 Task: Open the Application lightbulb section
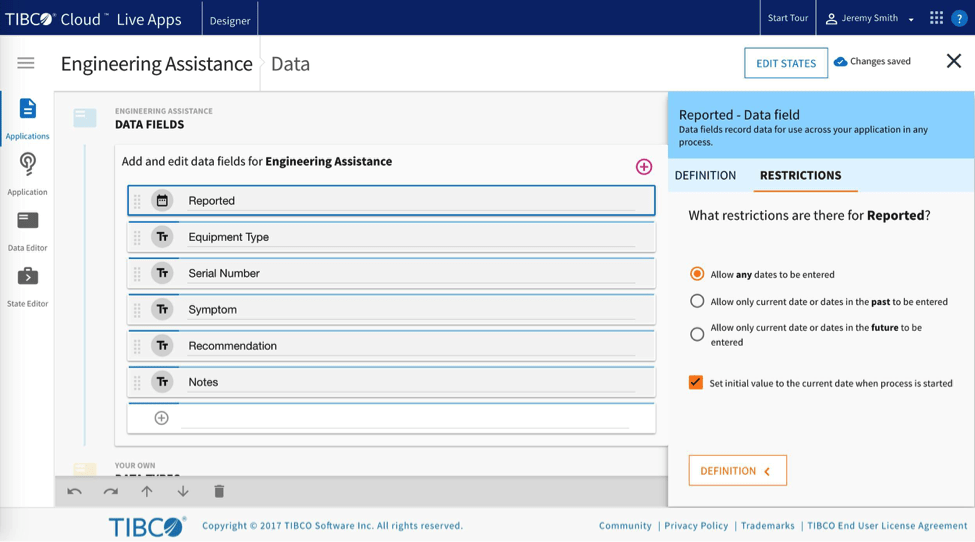point(27,173)
